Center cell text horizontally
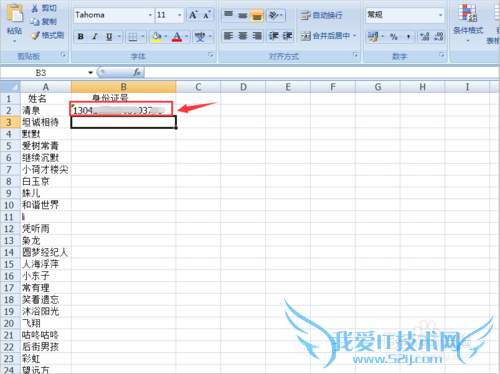The height and width of the screenshot is (374, 500). (x=243, y=36)
